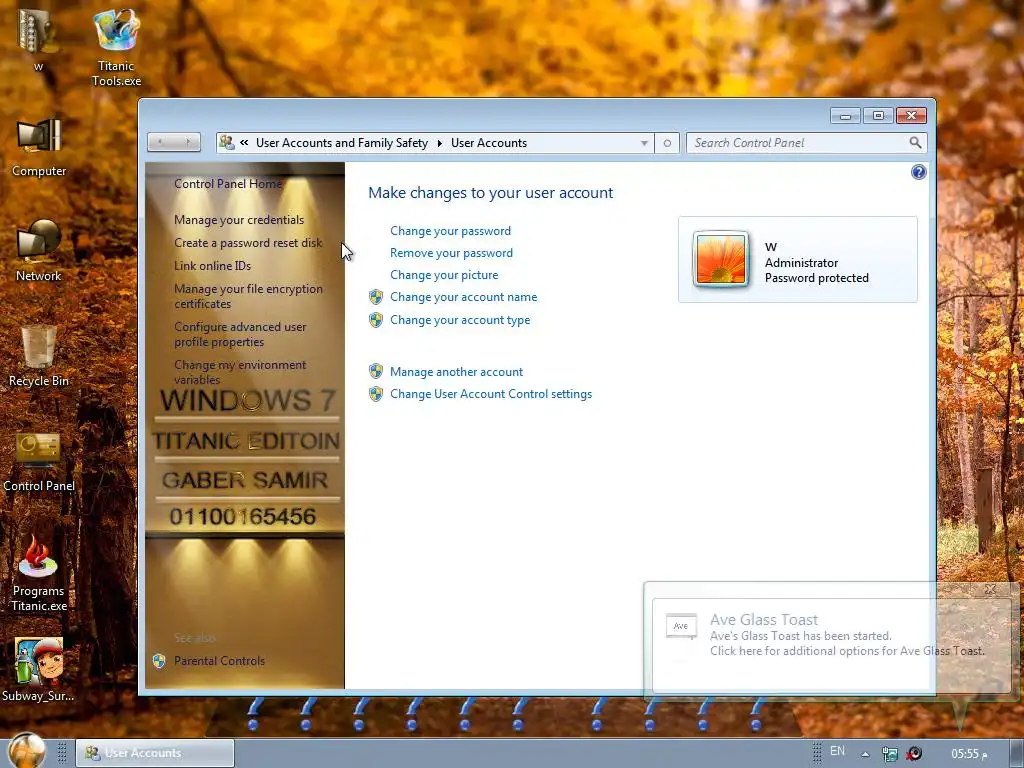Open Change my environment variables
Image resolution: width=1024 pixels, height=768 pixels.
(240, 372)
